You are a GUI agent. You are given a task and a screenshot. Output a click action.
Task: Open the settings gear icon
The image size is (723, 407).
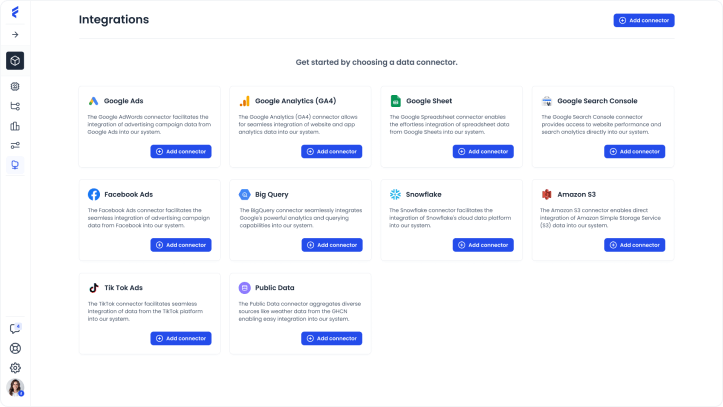coord(15,368)
